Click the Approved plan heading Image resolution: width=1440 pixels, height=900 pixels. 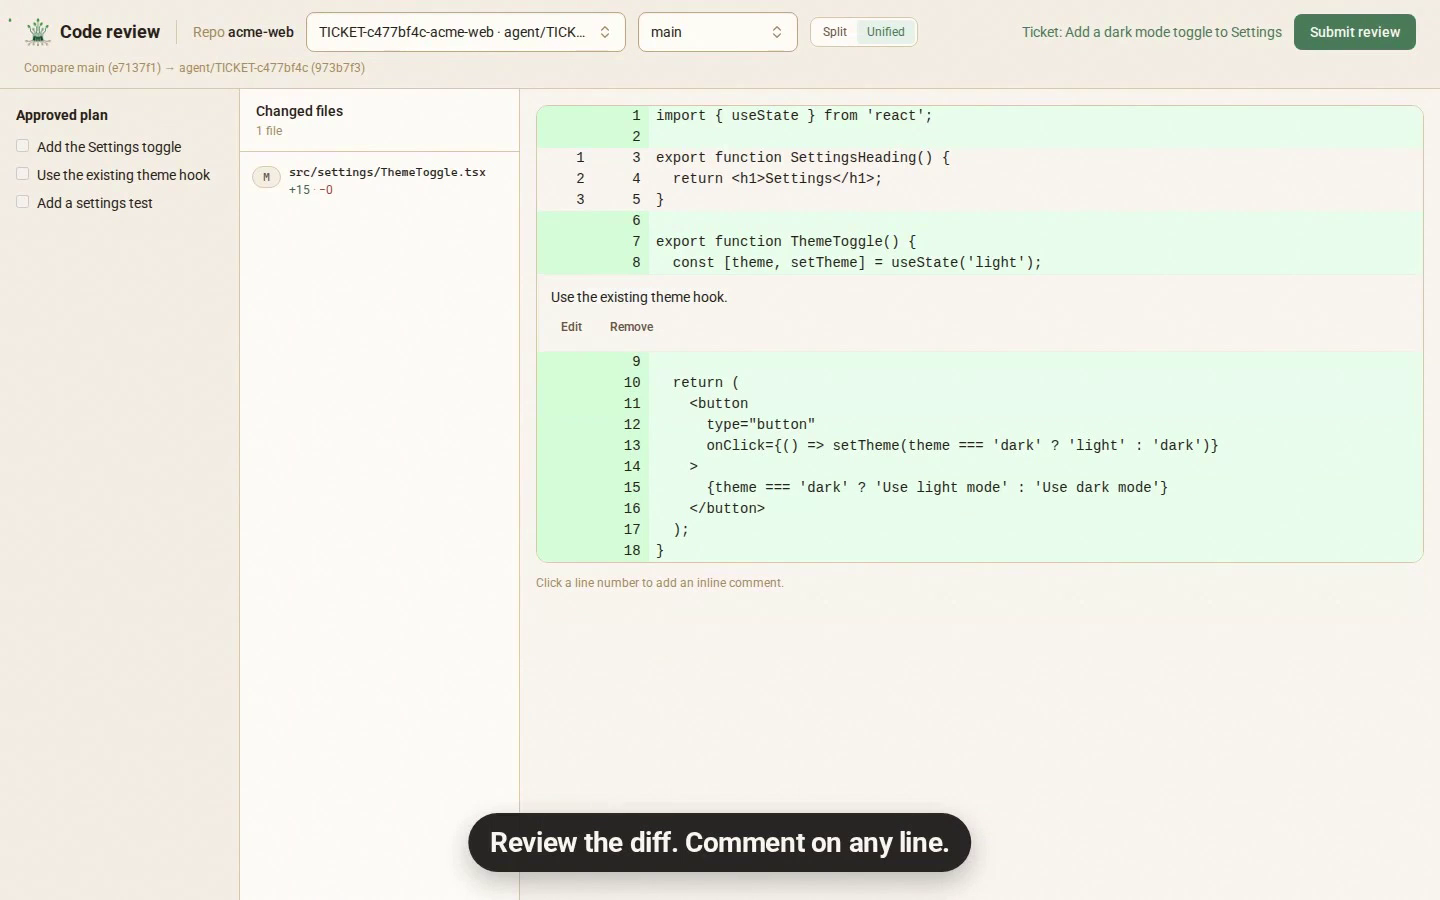[x=62, y=115]
